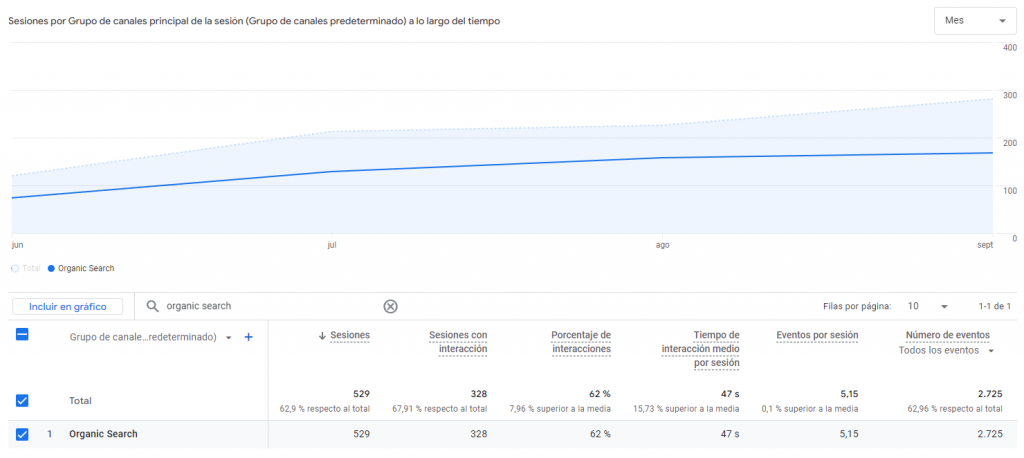
Task: Expand the Todos los eventos dropdown
Action: [x=946, y=351]
